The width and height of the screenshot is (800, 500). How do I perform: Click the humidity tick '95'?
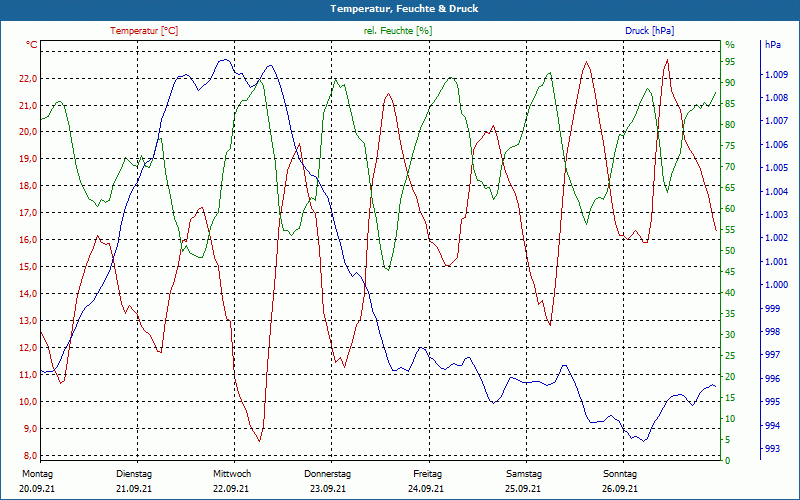(730, 62)
